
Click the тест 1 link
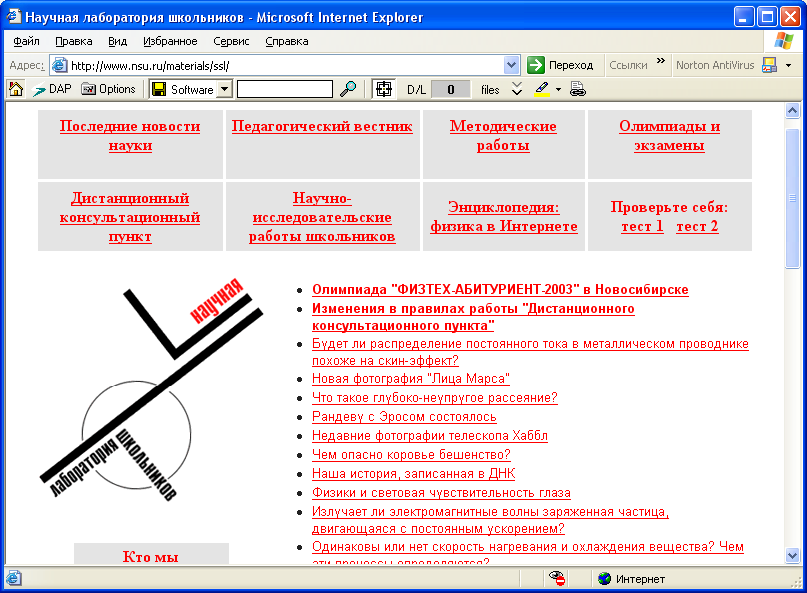pos(642,226)
